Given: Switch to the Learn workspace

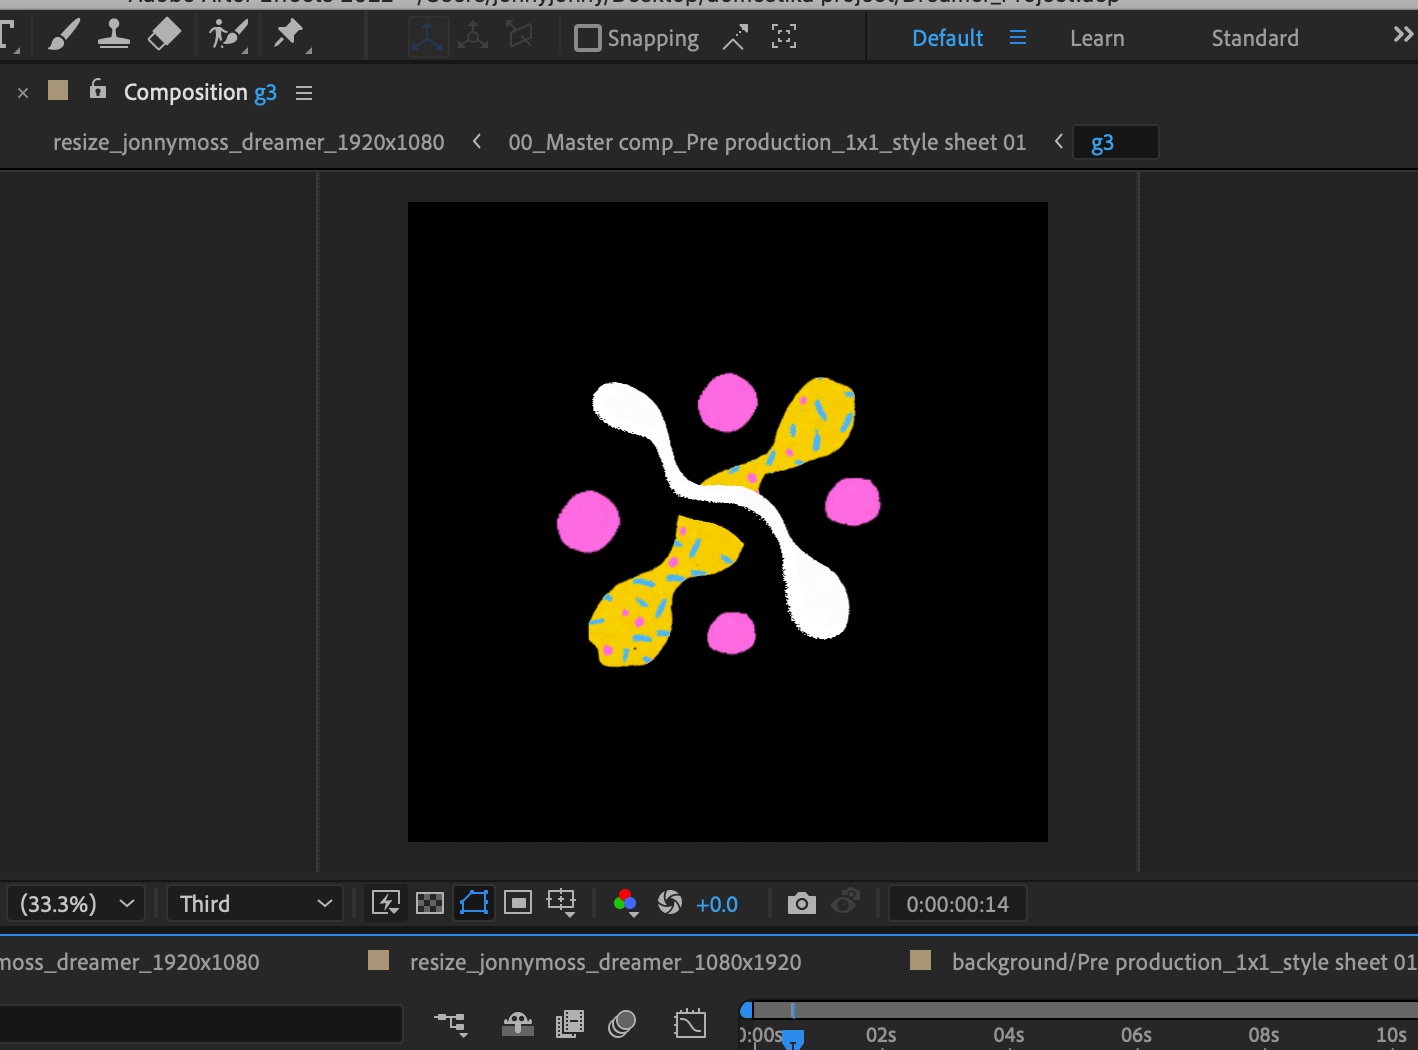Looking at the screenshot, I should pyautogui.click(x=1097, y=38).
